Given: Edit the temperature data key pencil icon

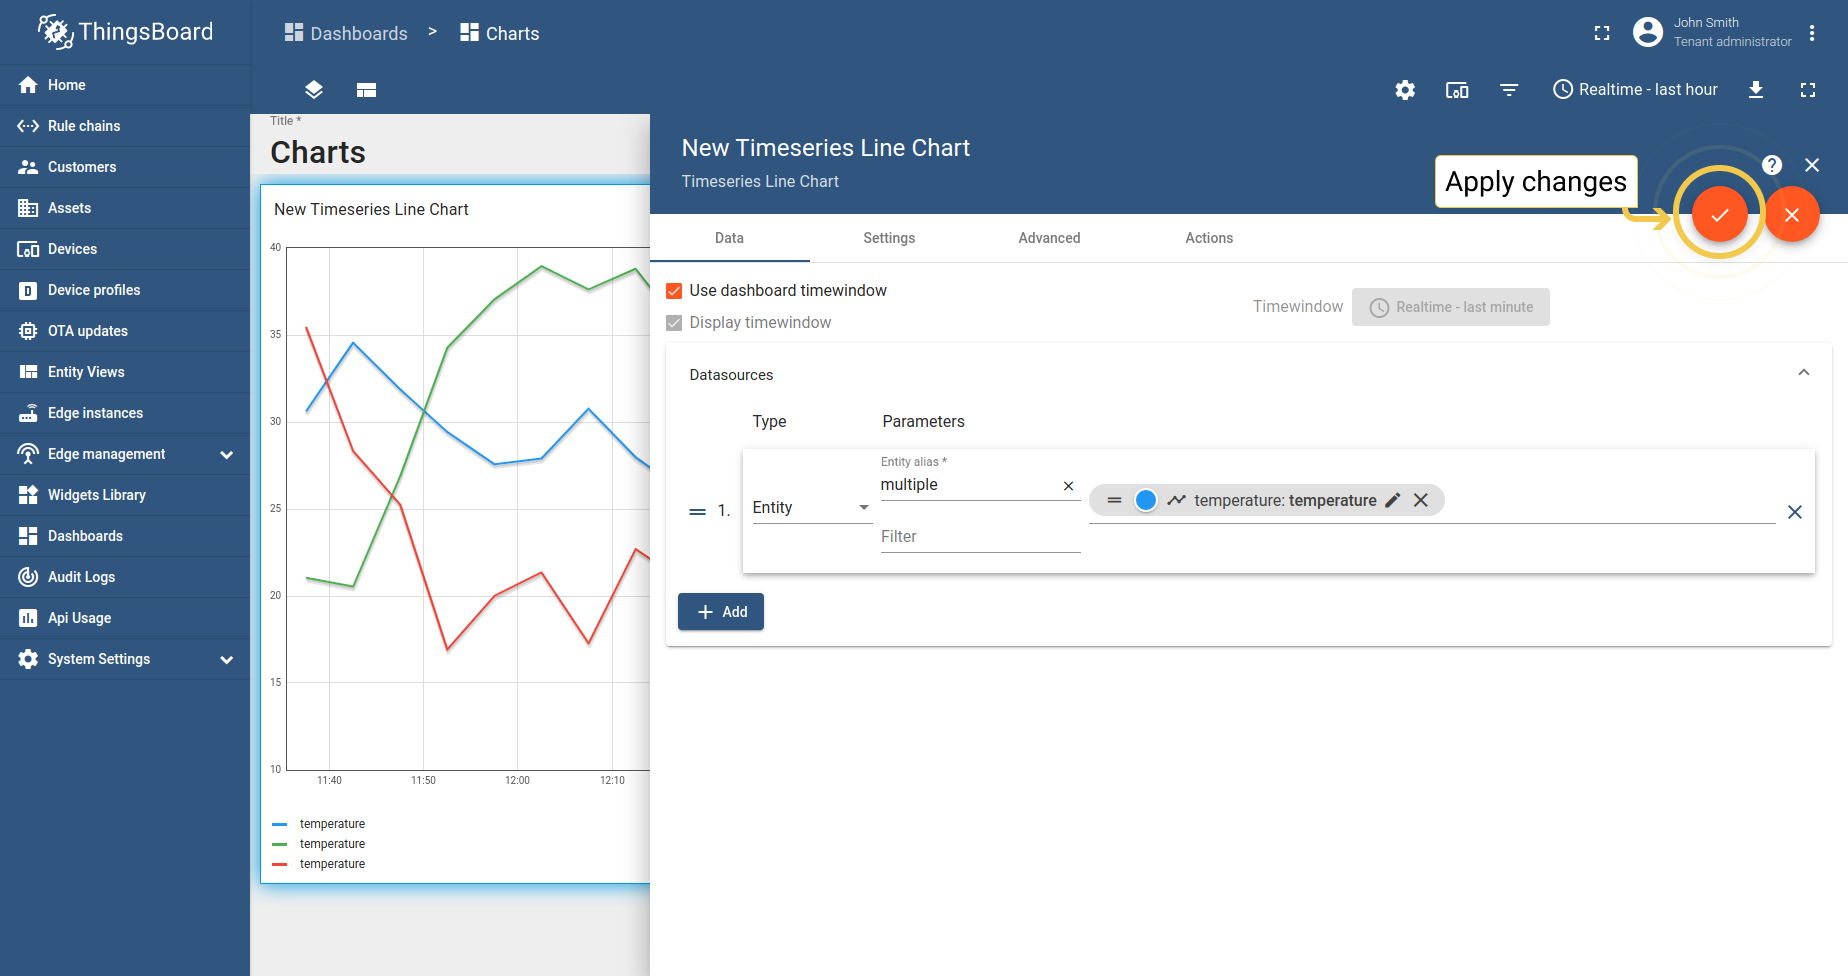Looking at the screenshot, I should (1392, 500).
